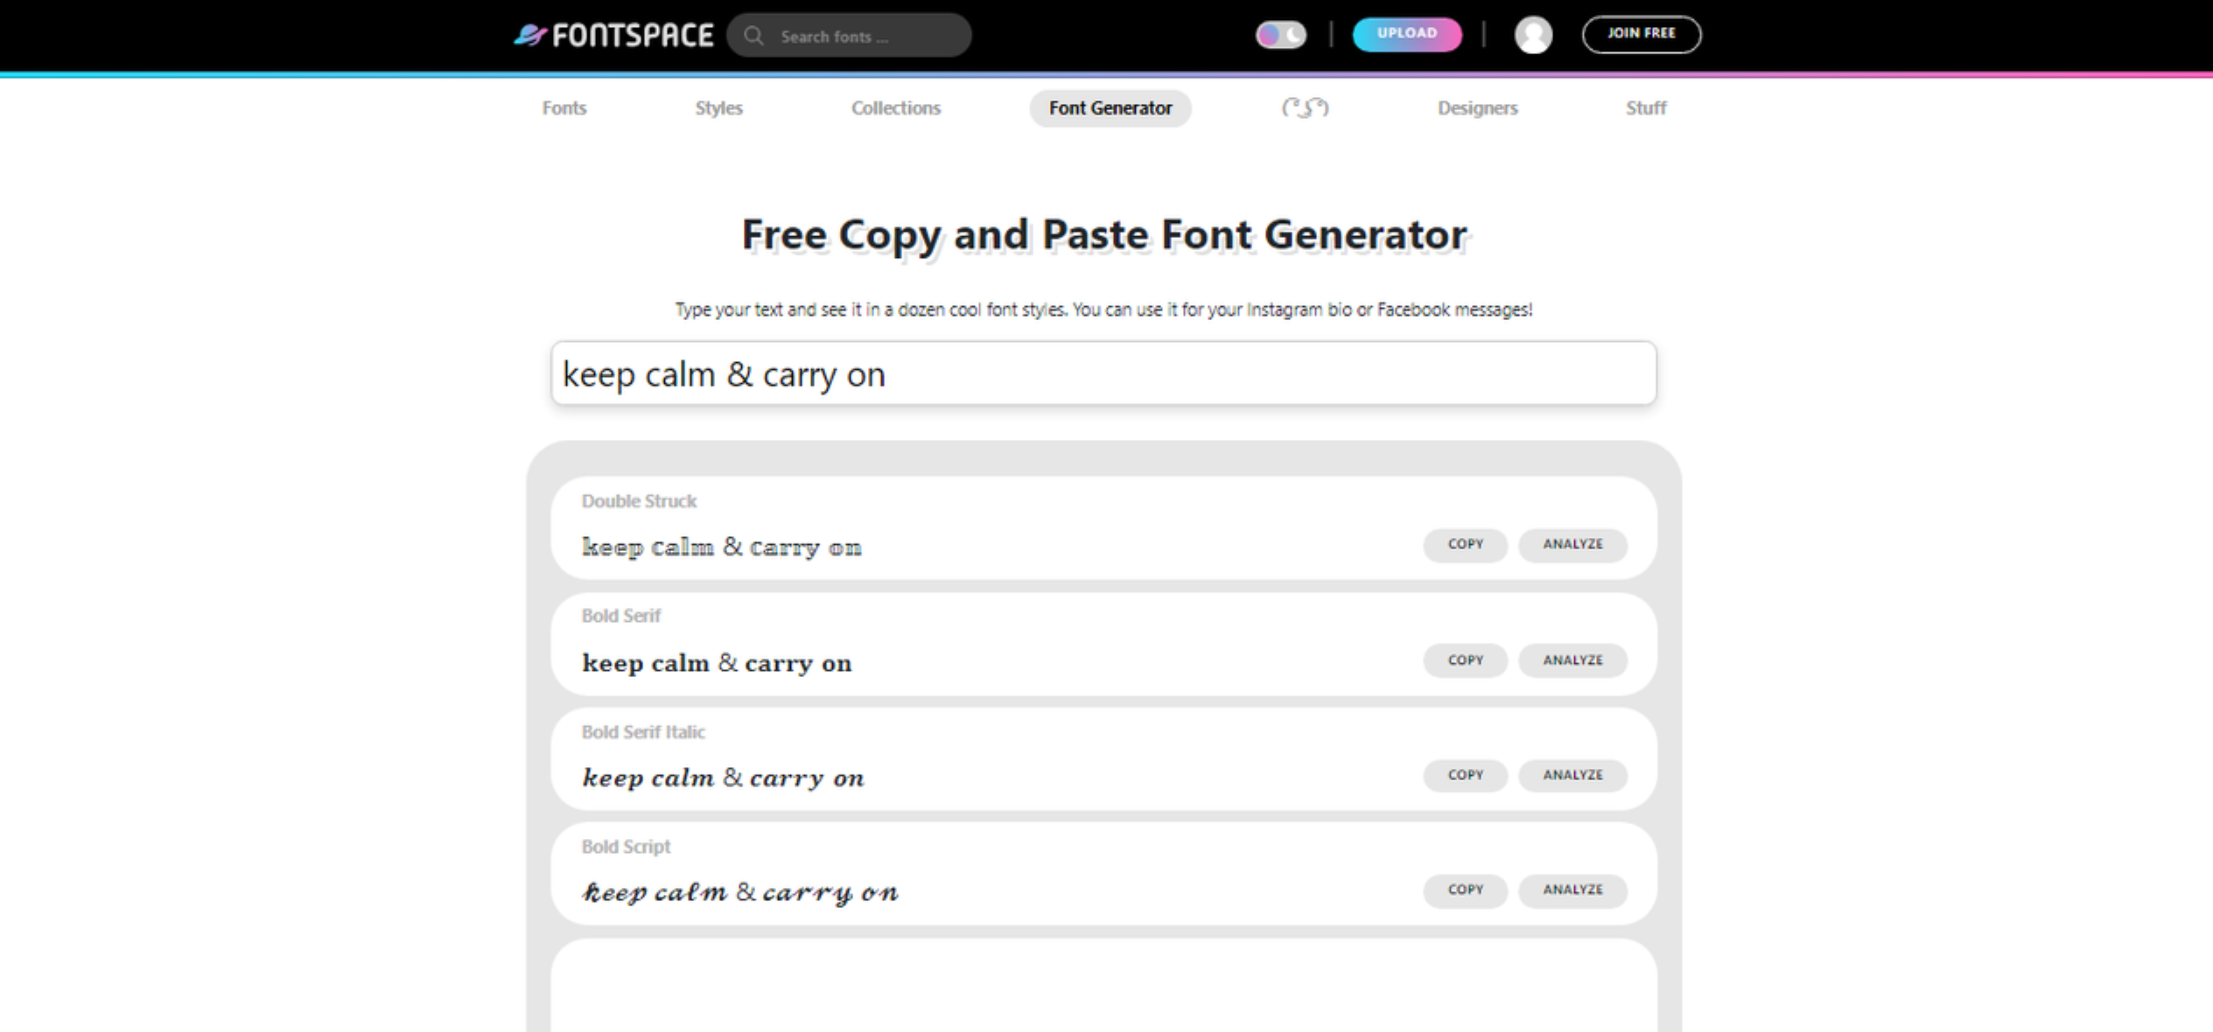Open the Stuff section
The image size is (2213, 1032).
1646,108
